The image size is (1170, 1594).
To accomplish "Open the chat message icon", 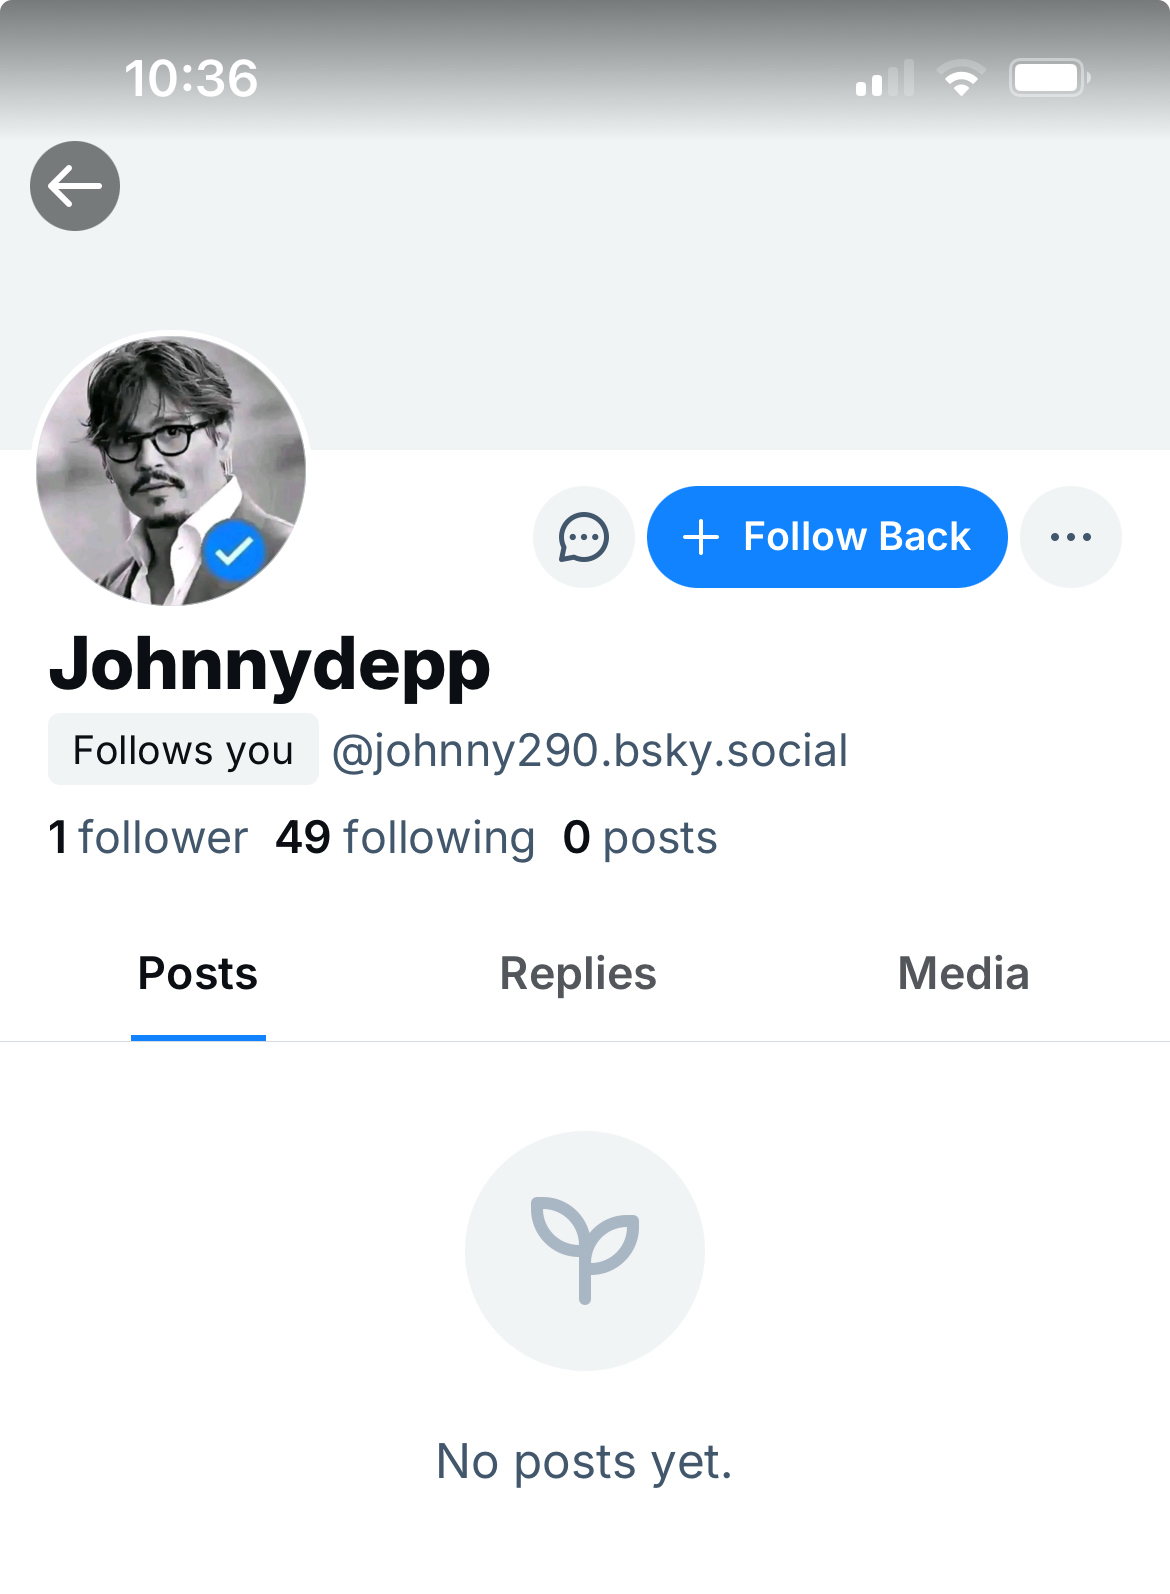I will (x=584, y=537).
